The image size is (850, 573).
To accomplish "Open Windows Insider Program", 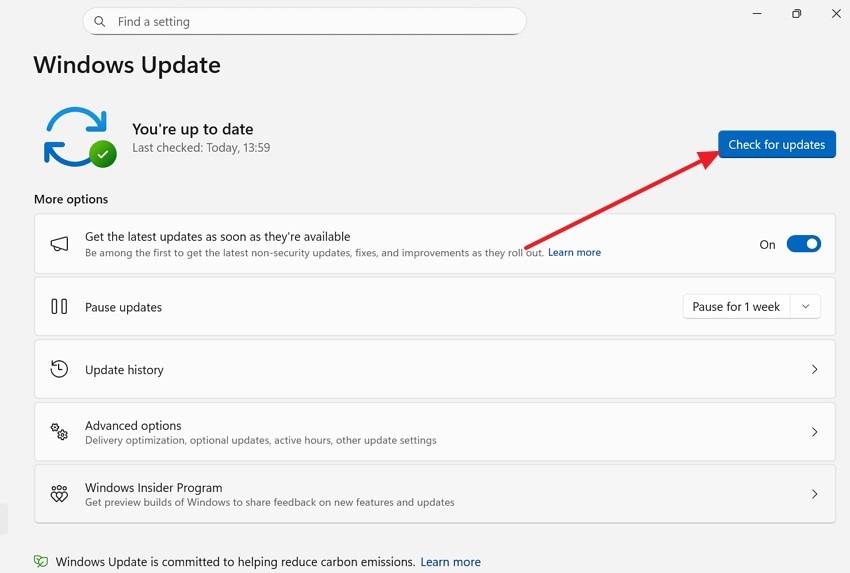I will point(435,494).
